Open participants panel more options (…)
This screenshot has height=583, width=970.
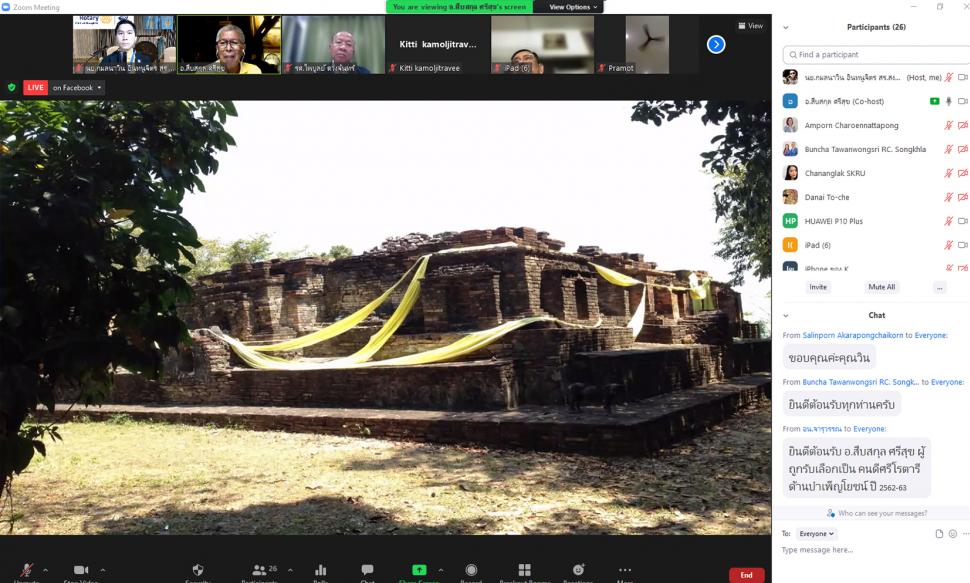click(x=940, y=287)
